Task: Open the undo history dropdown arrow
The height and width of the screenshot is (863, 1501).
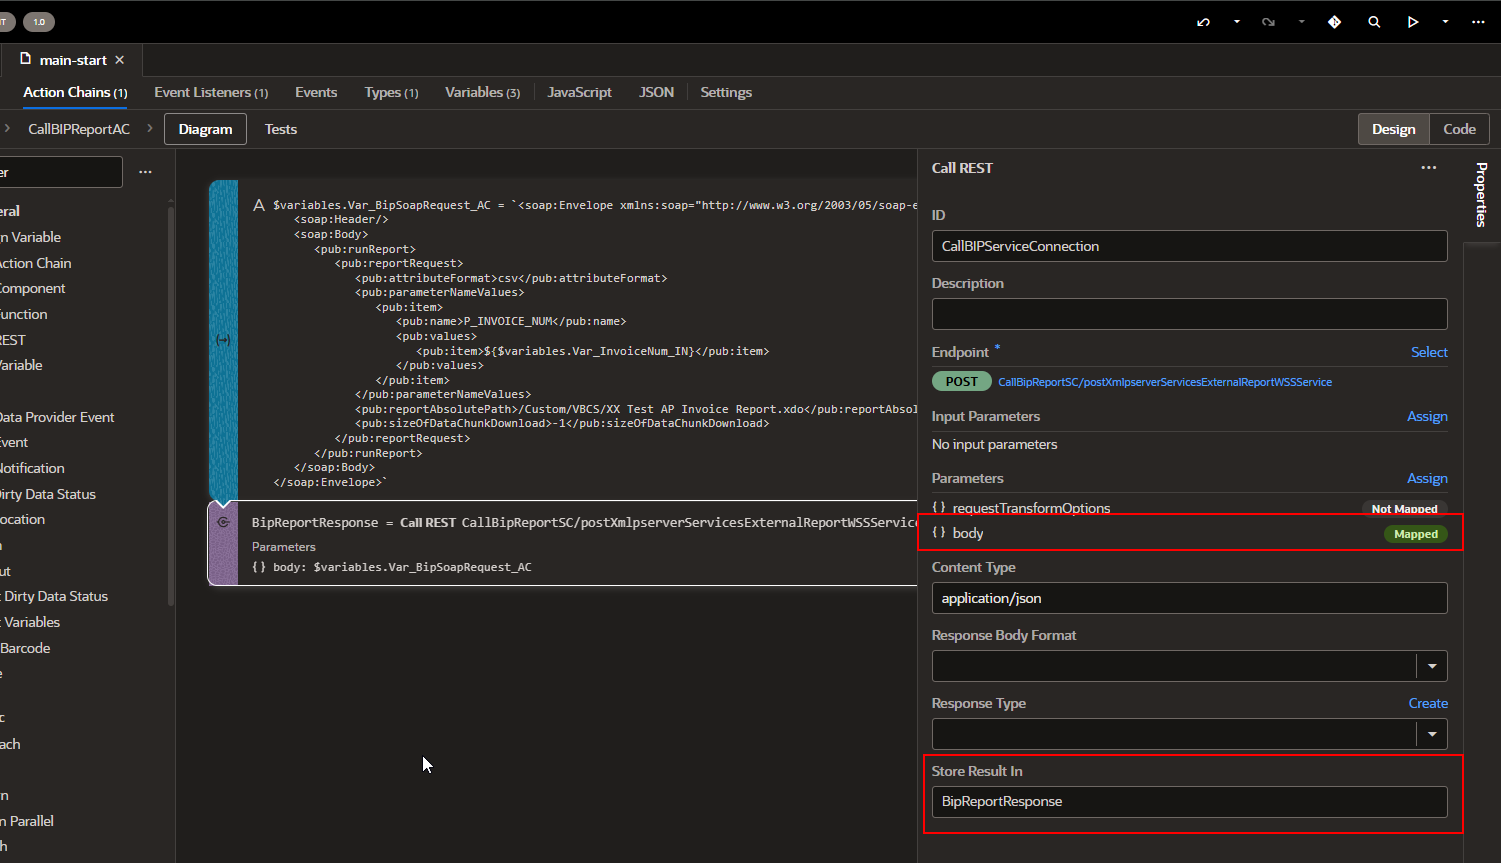Action: click(x=1237, y=22)
